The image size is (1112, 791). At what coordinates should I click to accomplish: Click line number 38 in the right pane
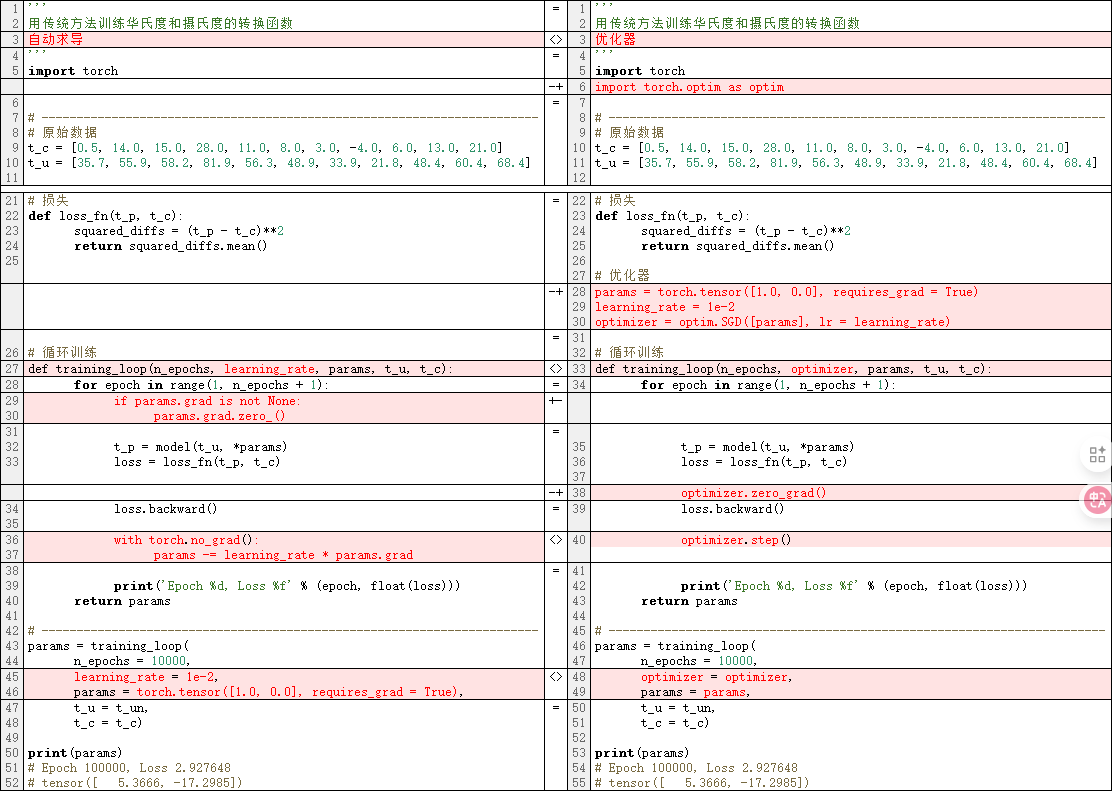(579, 493)
